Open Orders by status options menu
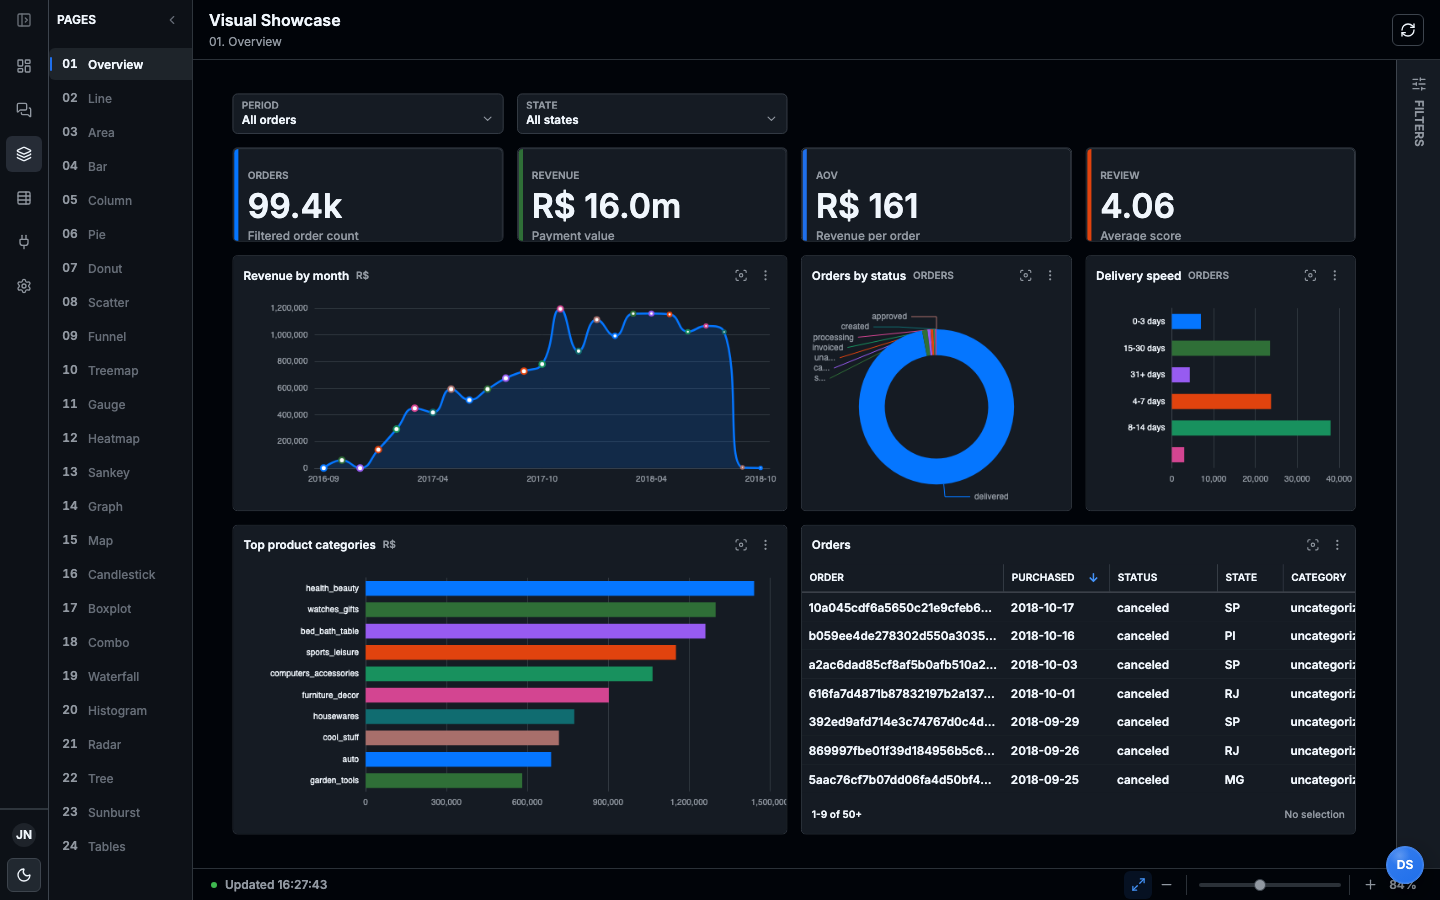Screen dimensions: 1440x900 click(x=1050, y=276)
